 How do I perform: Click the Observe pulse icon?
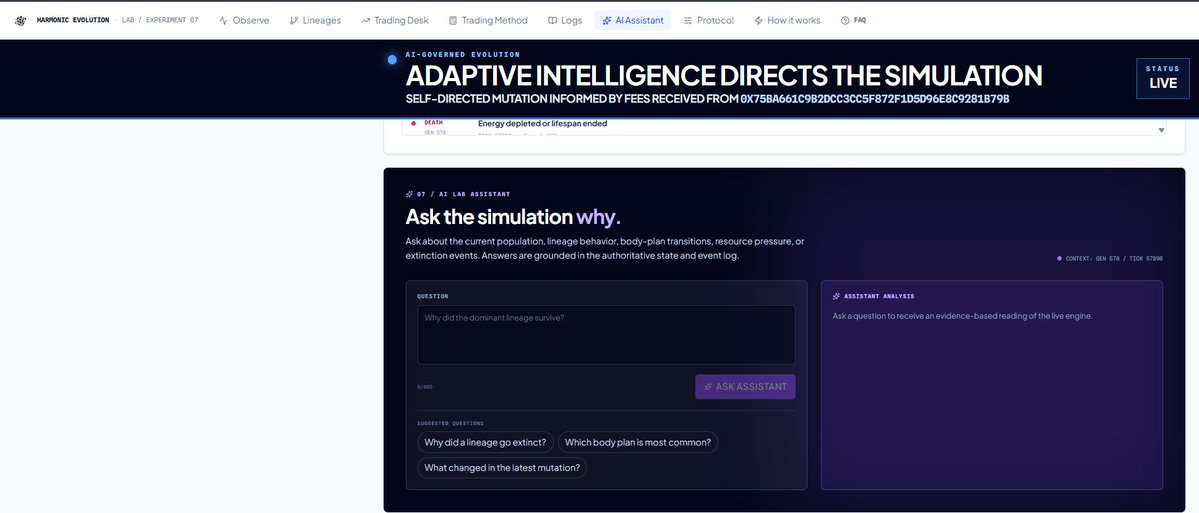(x=223, y=21)
